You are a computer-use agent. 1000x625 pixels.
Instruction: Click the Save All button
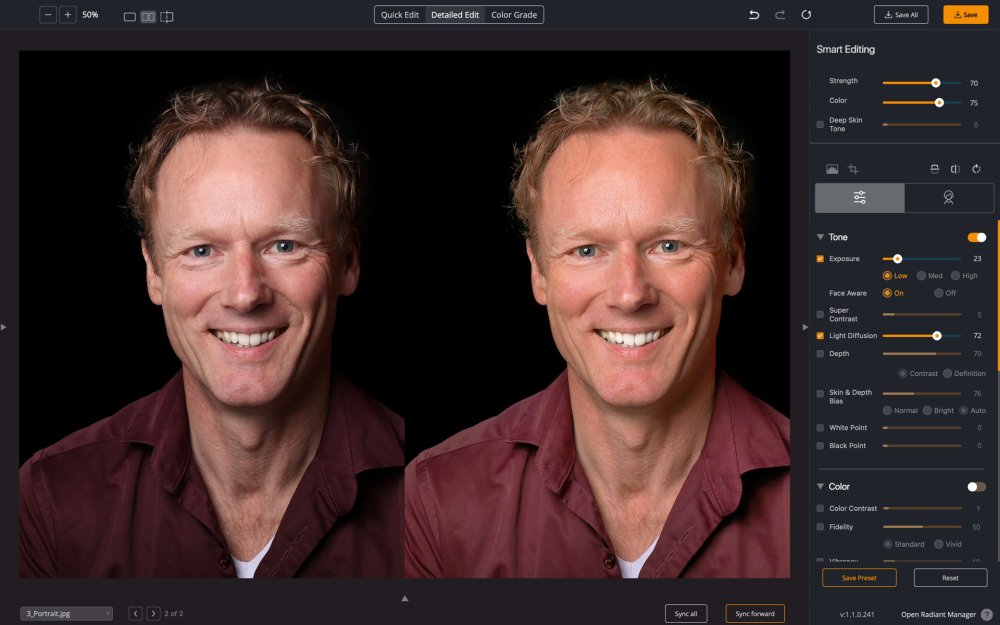click(x=901, y=15)
